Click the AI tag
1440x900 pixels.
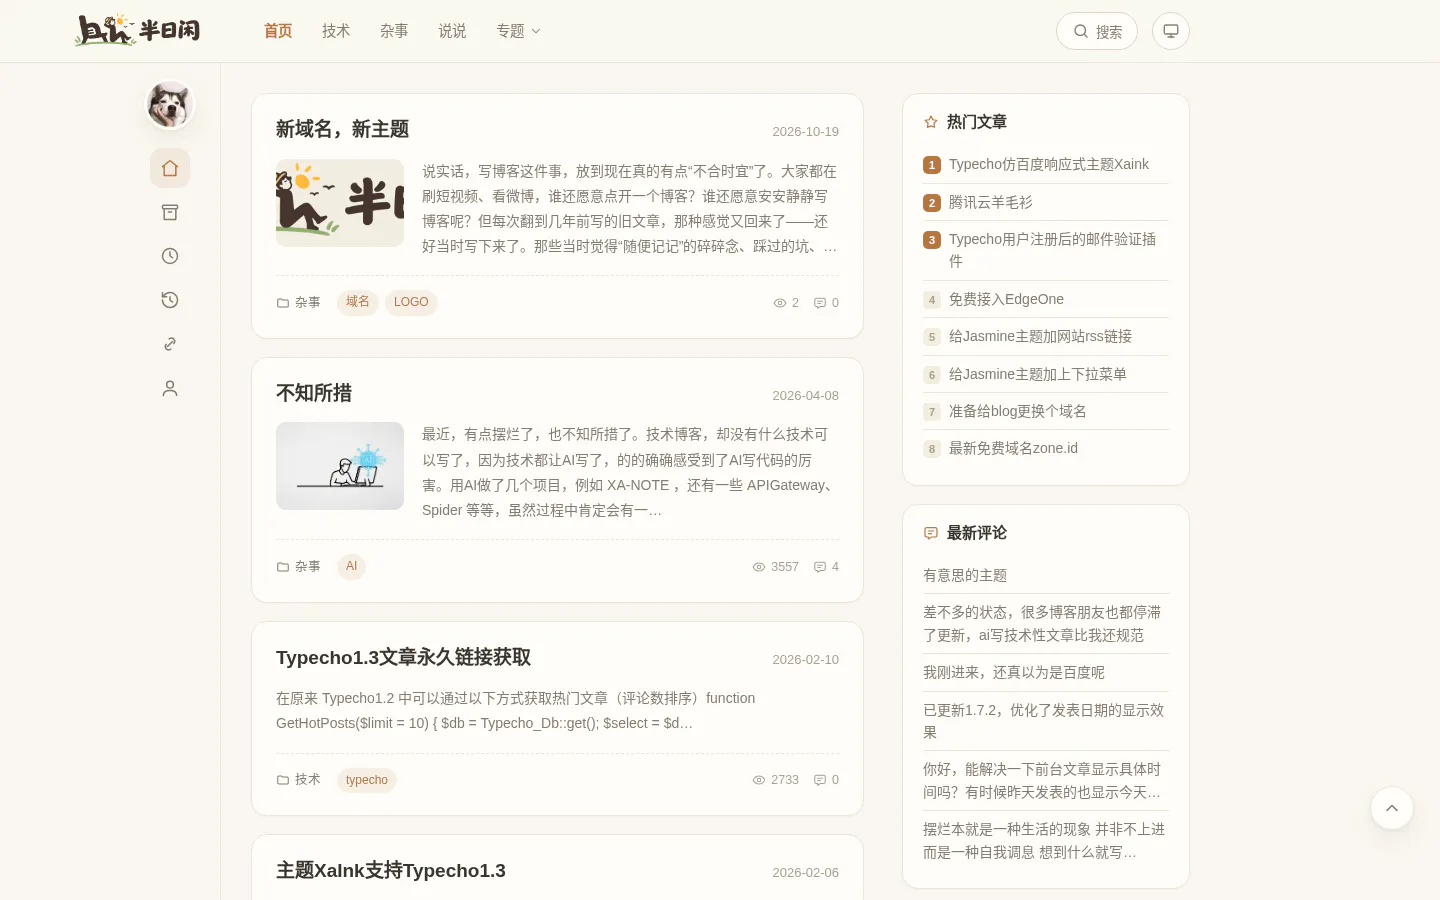(351, 566)
